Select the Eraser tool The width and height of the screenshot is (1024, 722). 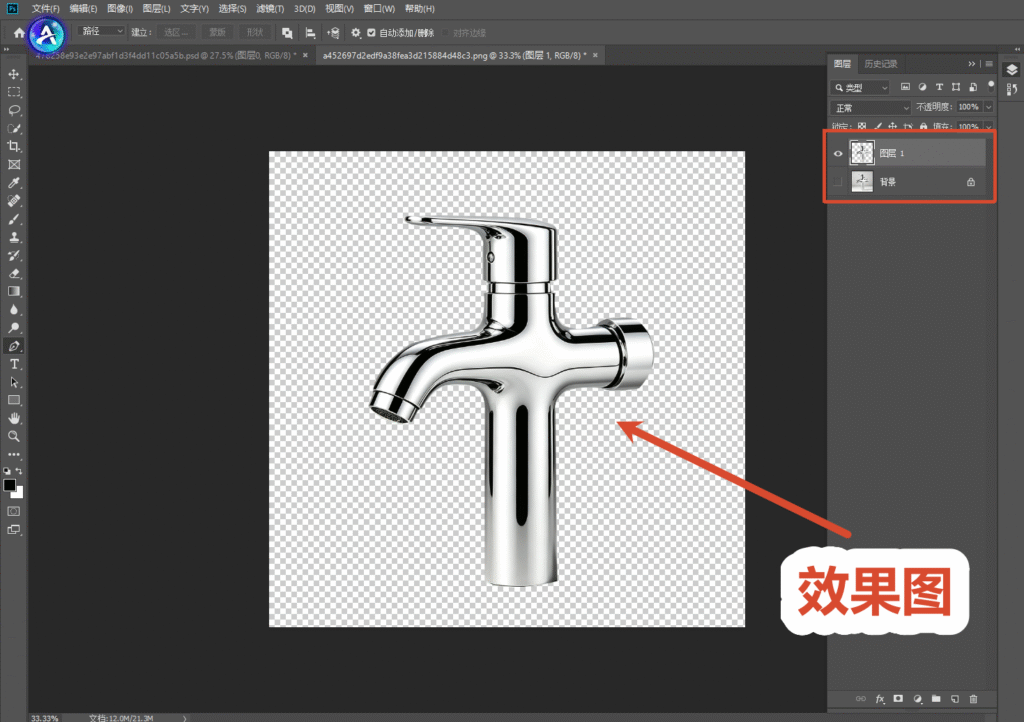(14, 274)
